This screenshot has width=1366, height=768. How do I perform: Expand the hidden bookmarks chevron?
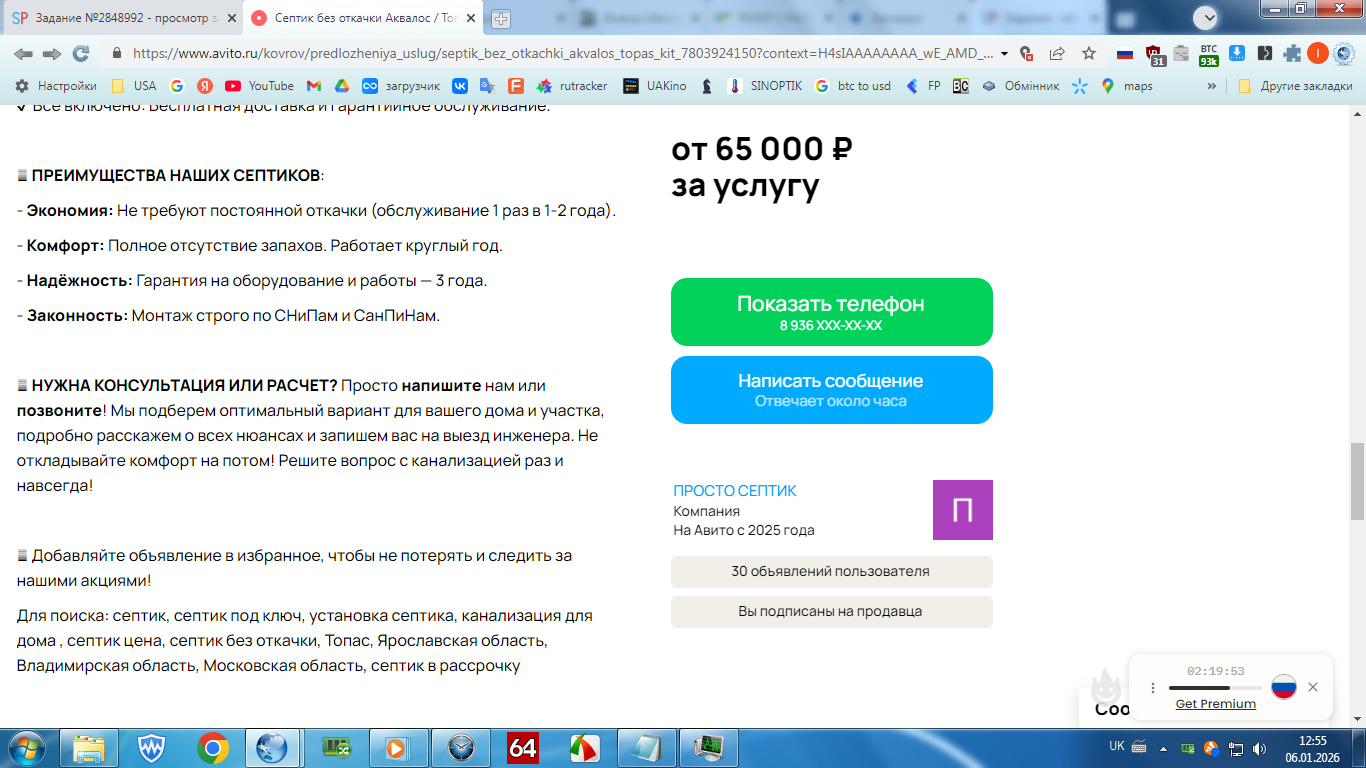(1212, 86)
